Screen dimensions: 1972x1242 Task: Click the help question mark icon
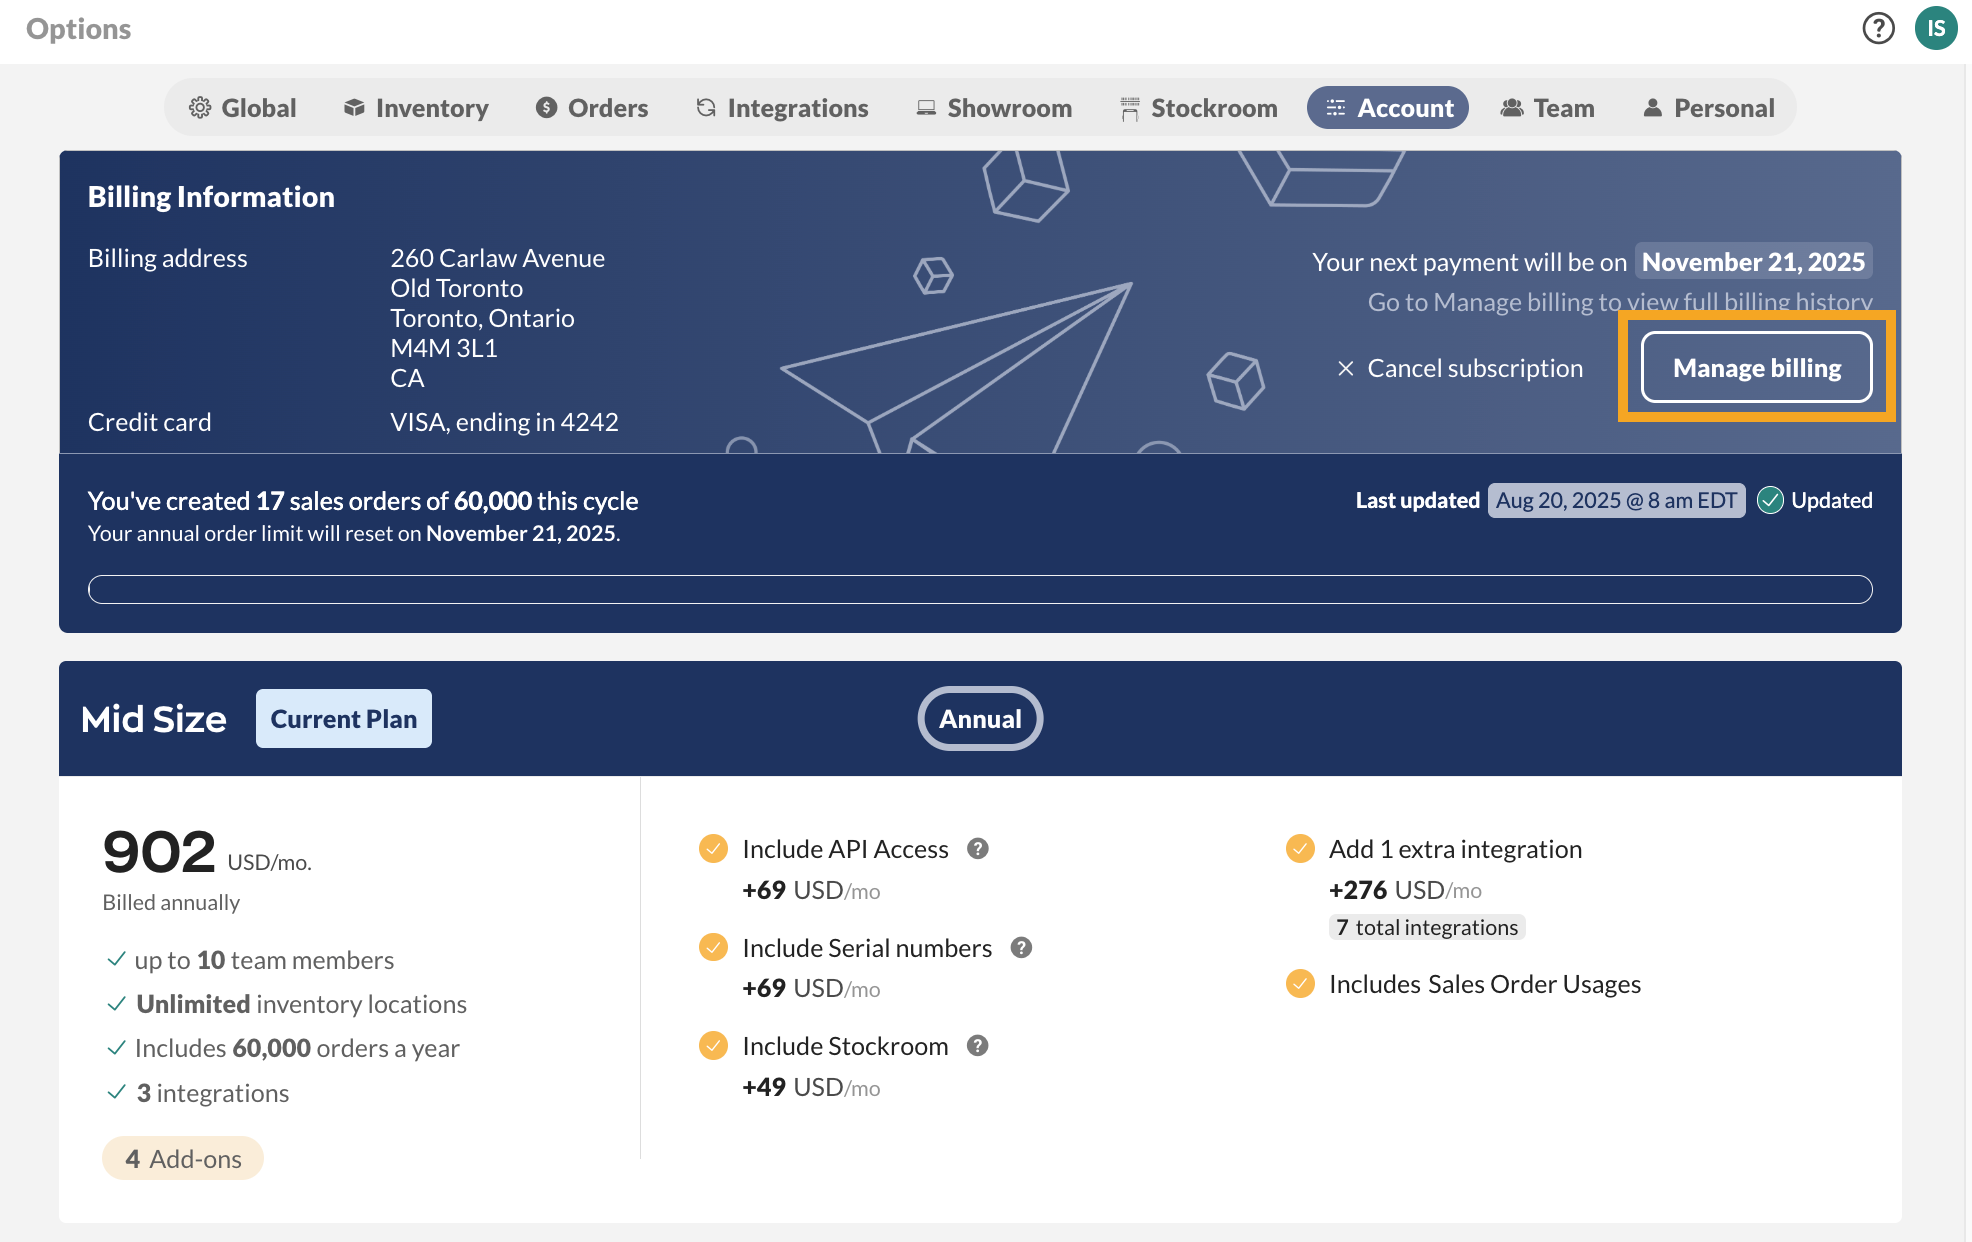click(1878, 28)
